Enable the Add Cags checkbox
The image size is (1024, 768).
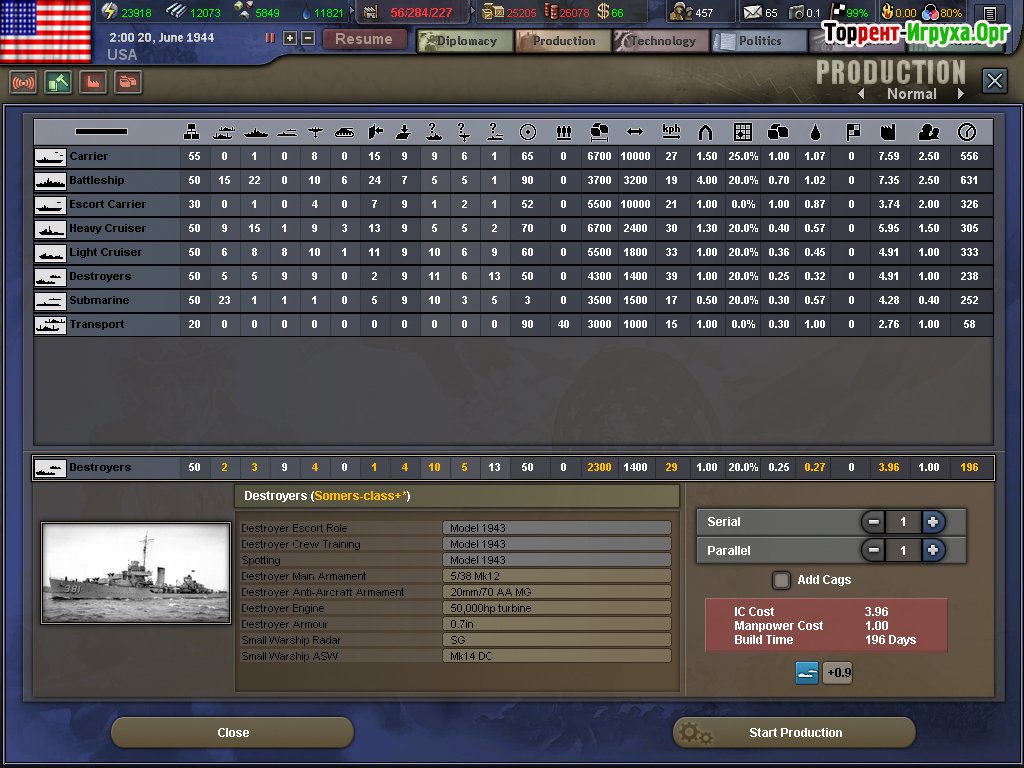click(781, 580)
